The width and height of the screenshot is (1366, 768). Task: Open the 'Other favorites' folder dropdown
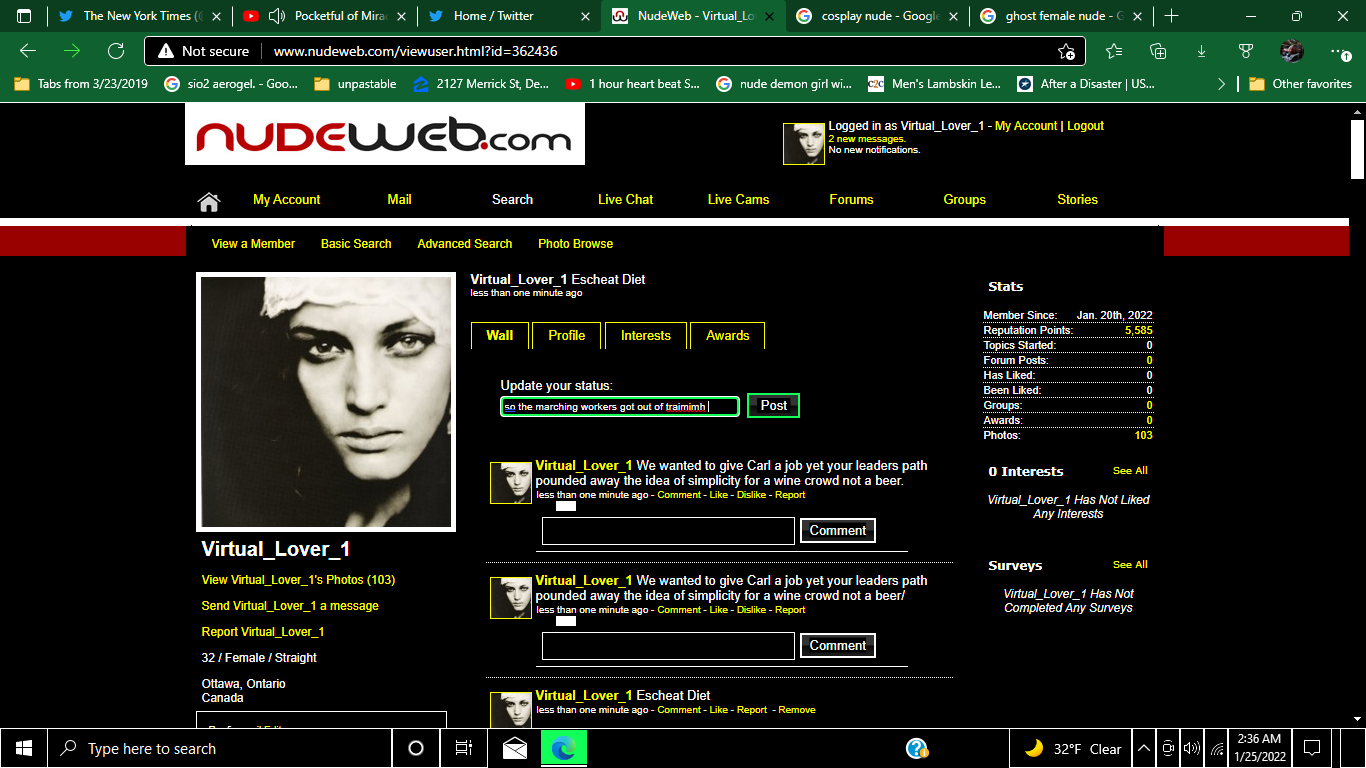pyautogui.click(x=1300, y=84)
